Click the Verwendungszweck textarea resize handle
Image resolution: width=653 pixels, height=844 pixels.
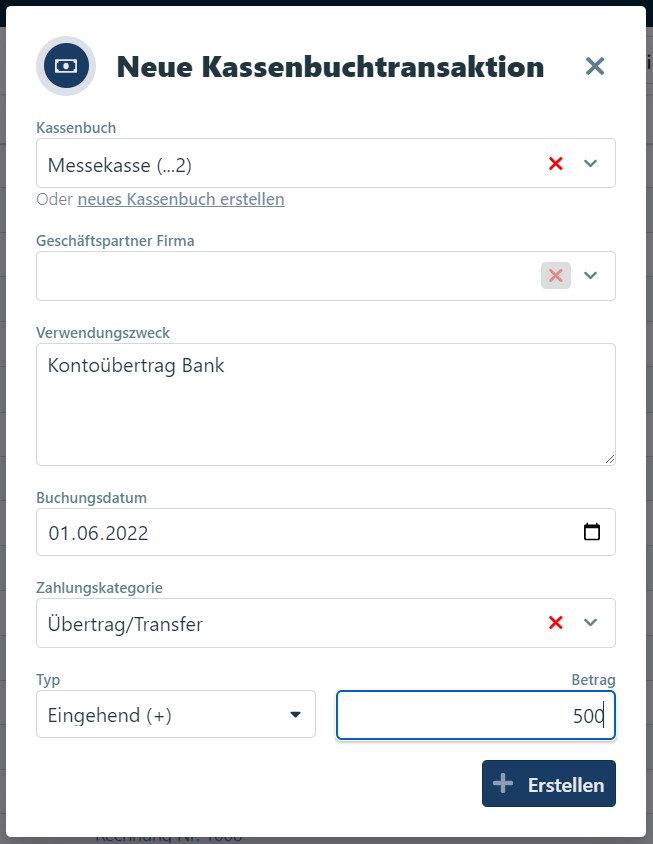coord(609,458)
